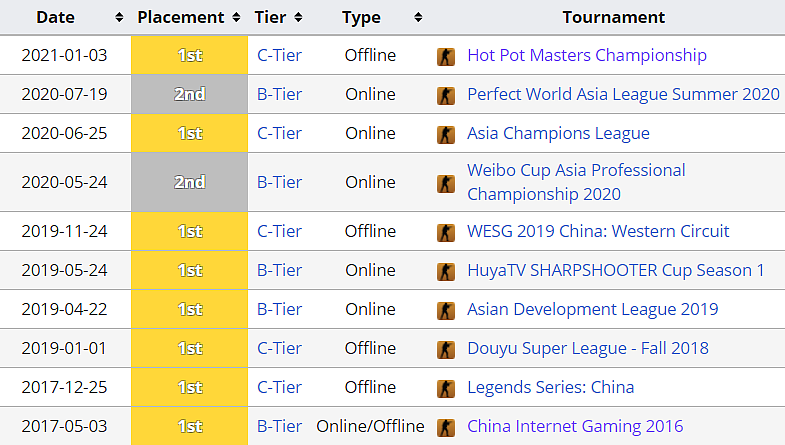Click yellow 1st placement cell for 2020-06-25

[189, 133]
